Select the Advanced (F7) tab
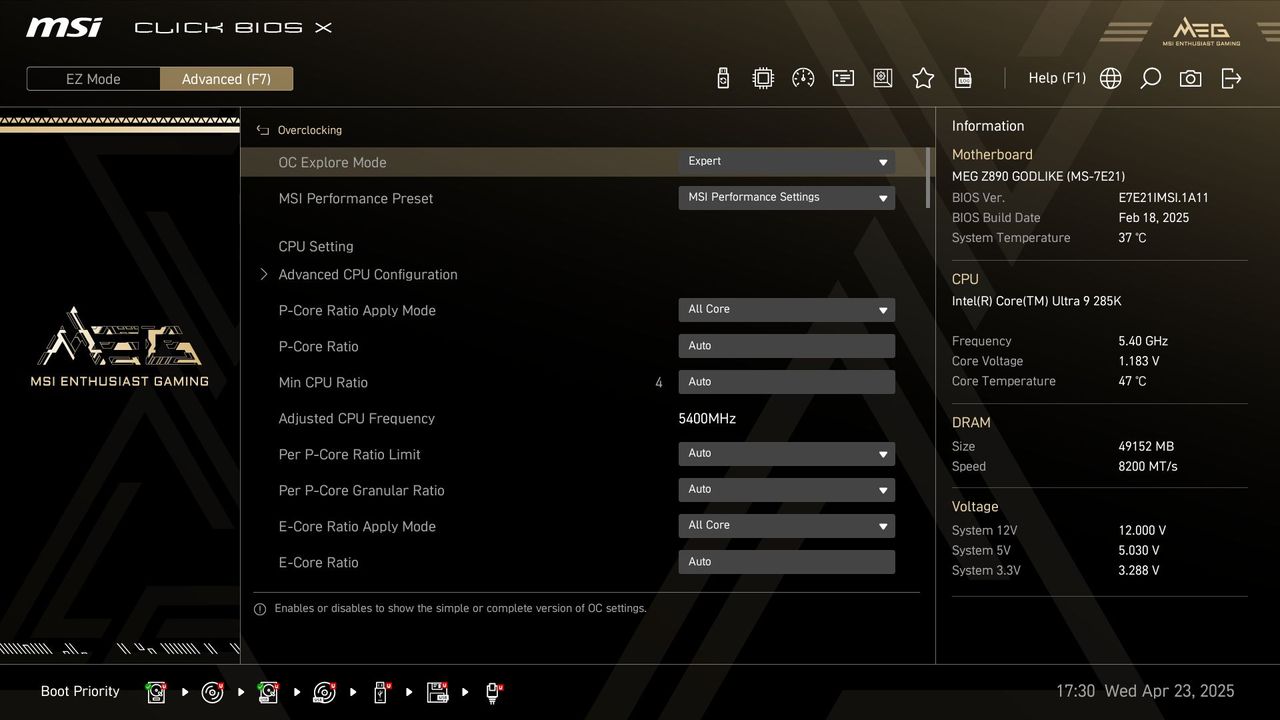This screenshot has width=1280, height=720. (226, 79)
